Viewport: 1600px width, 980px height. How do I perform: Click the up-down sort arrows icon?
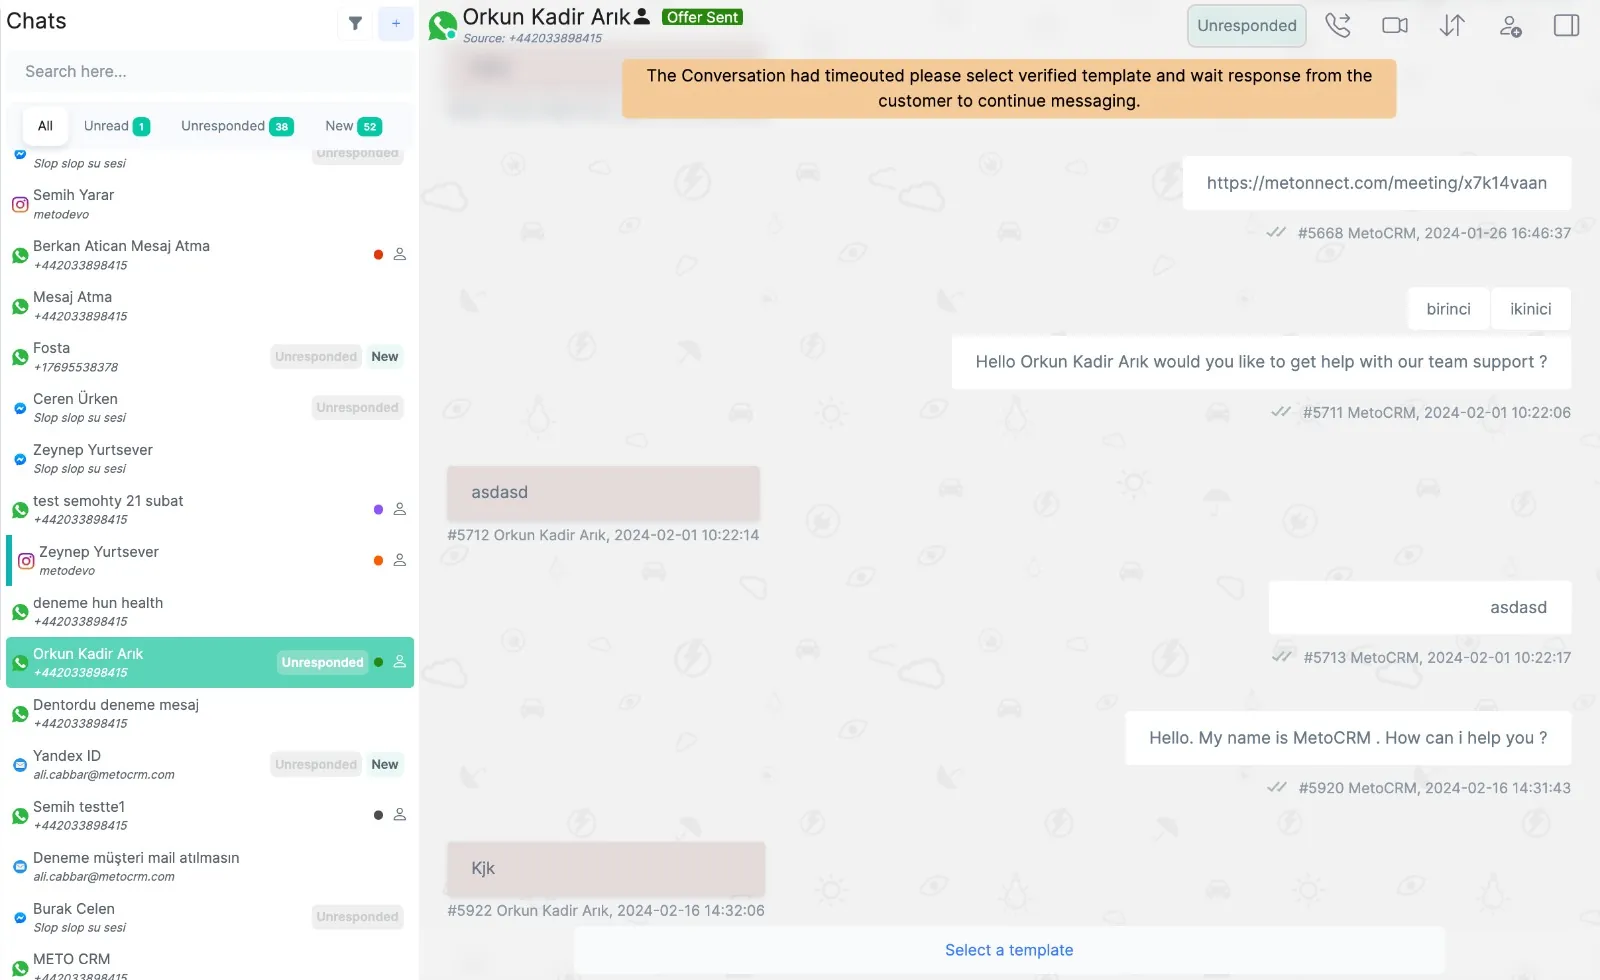tap(1452, 25)
